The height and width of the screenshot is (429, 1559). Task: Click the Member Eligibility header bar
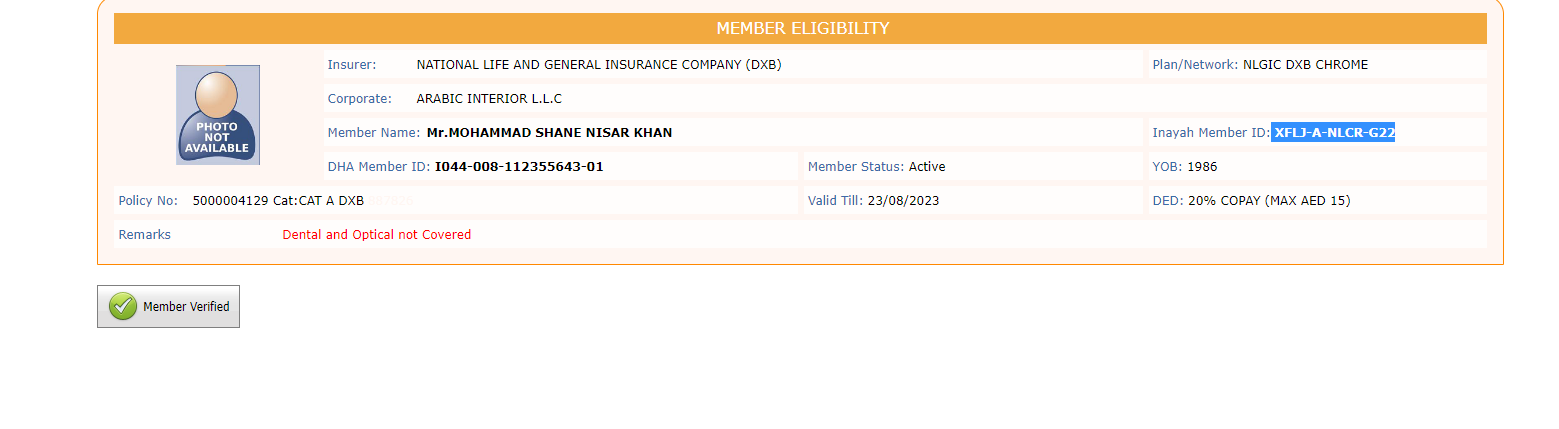[x=801, y=28]
